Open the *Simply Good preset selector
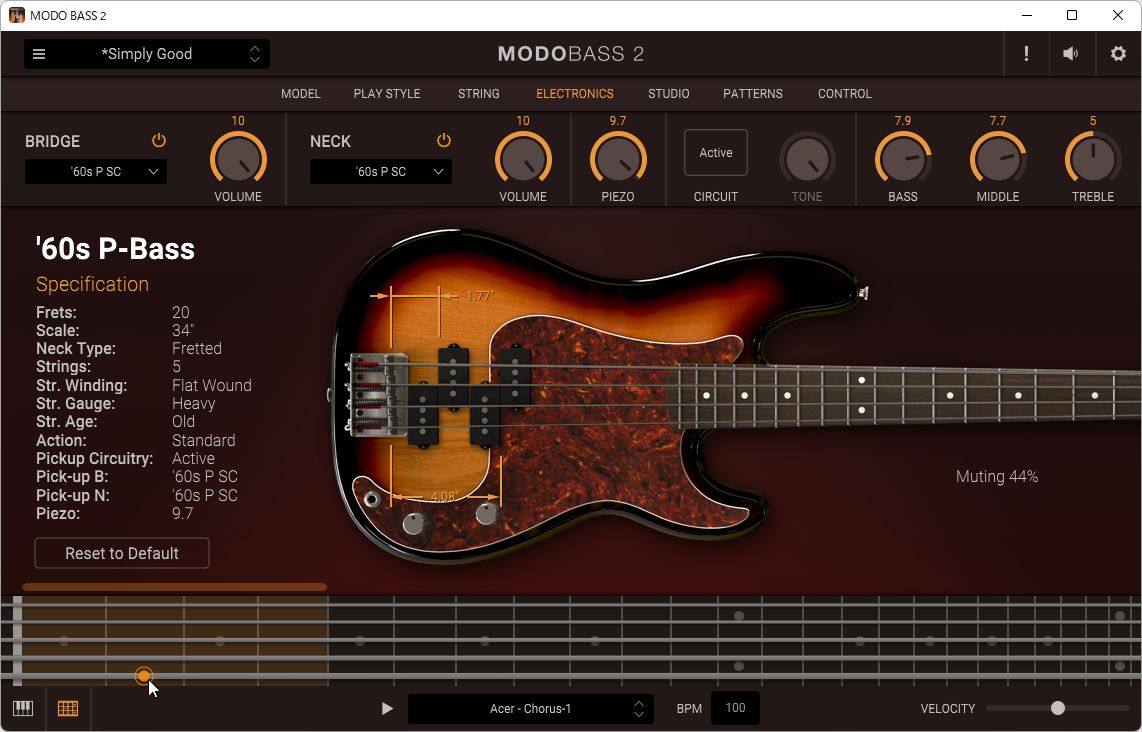The image size is (1142, 732). [147, 54]
